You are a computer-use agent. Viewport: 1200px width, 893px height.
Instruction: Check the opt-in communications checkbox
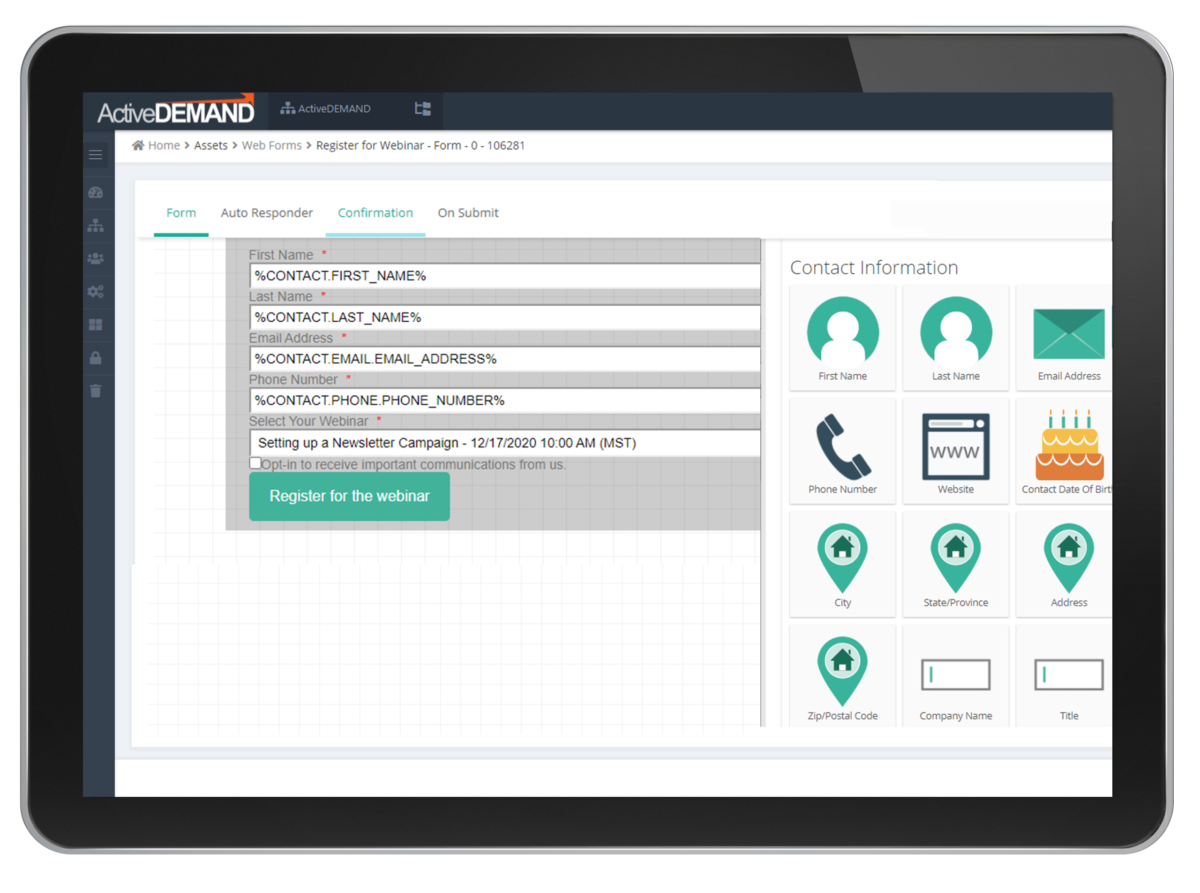point(255,463)
